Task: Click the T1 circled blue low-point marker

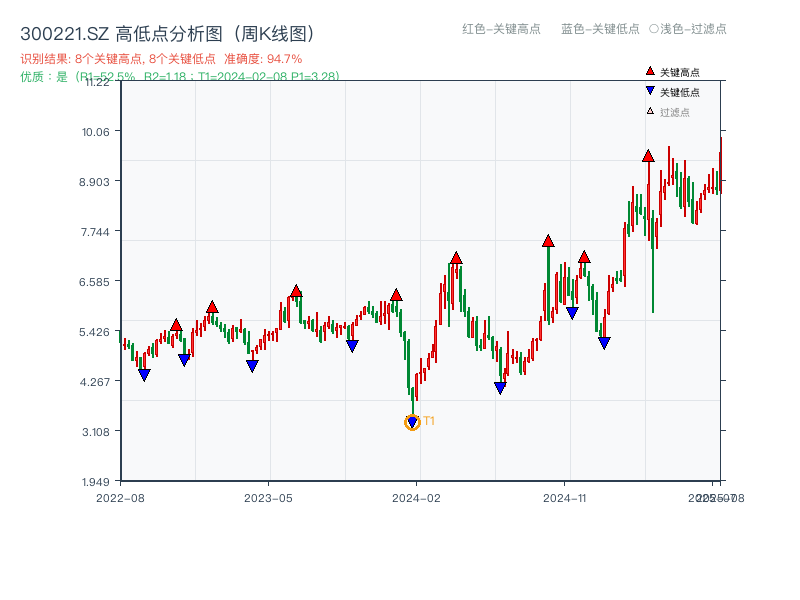Action: [412, 422]
